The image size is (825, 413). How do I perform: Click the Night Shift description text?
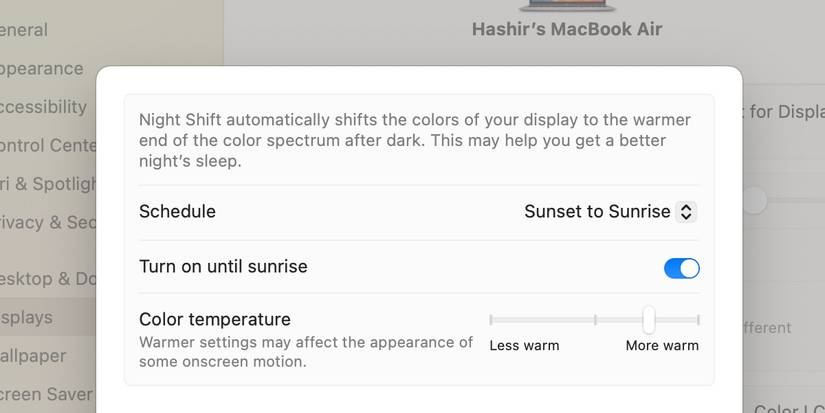(x=415, y=140)
